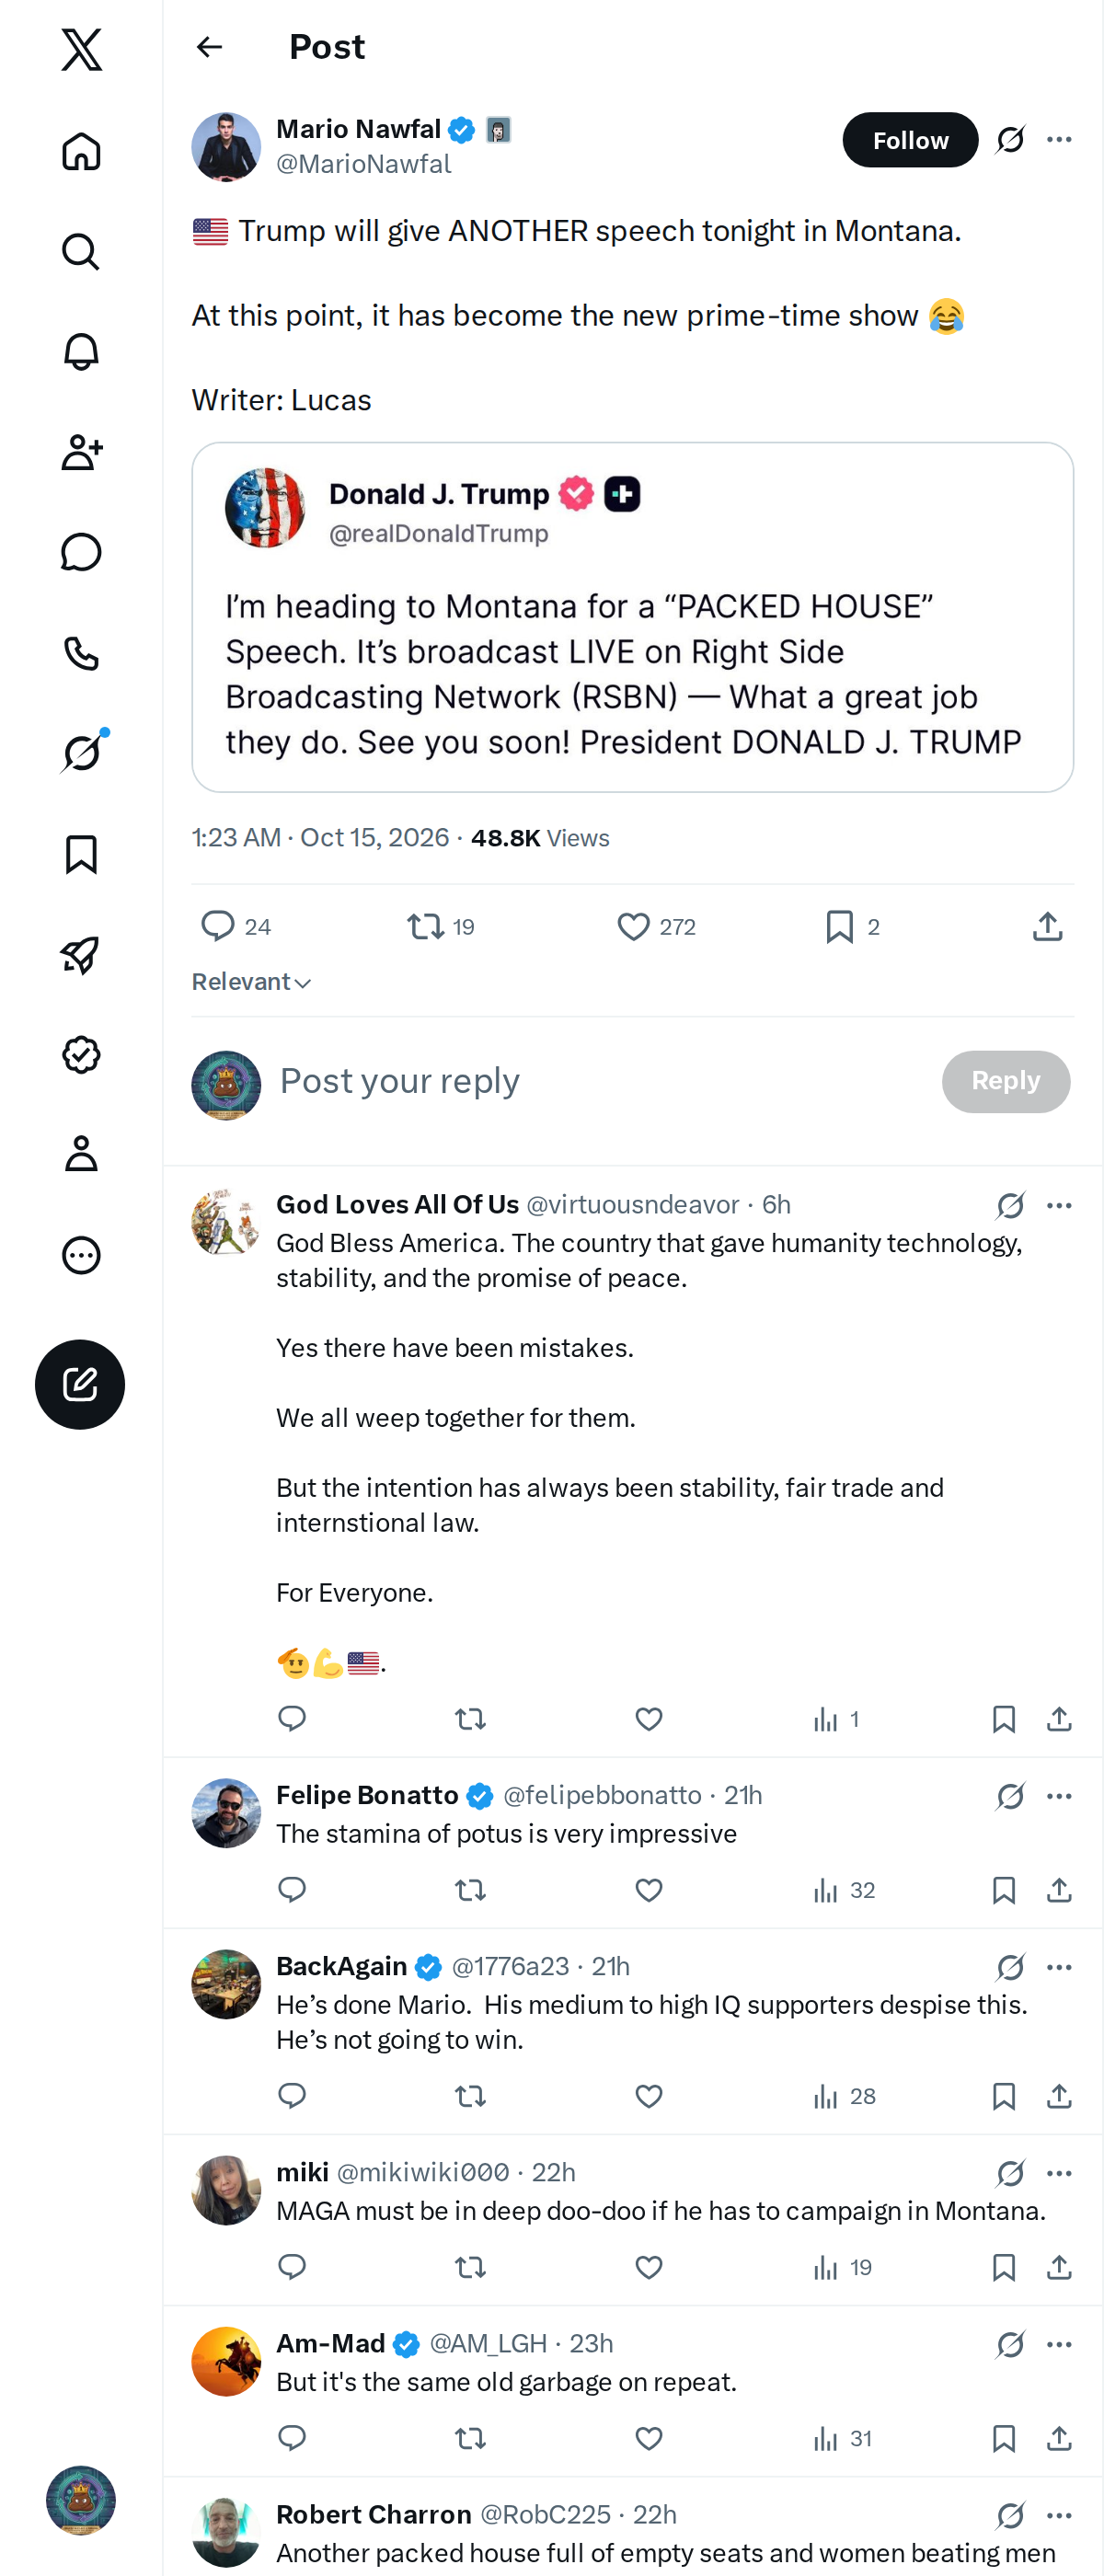Follow Mario Nawfal
The width and height of the screenshot is (1104, 2576).
tap(910, 140)
